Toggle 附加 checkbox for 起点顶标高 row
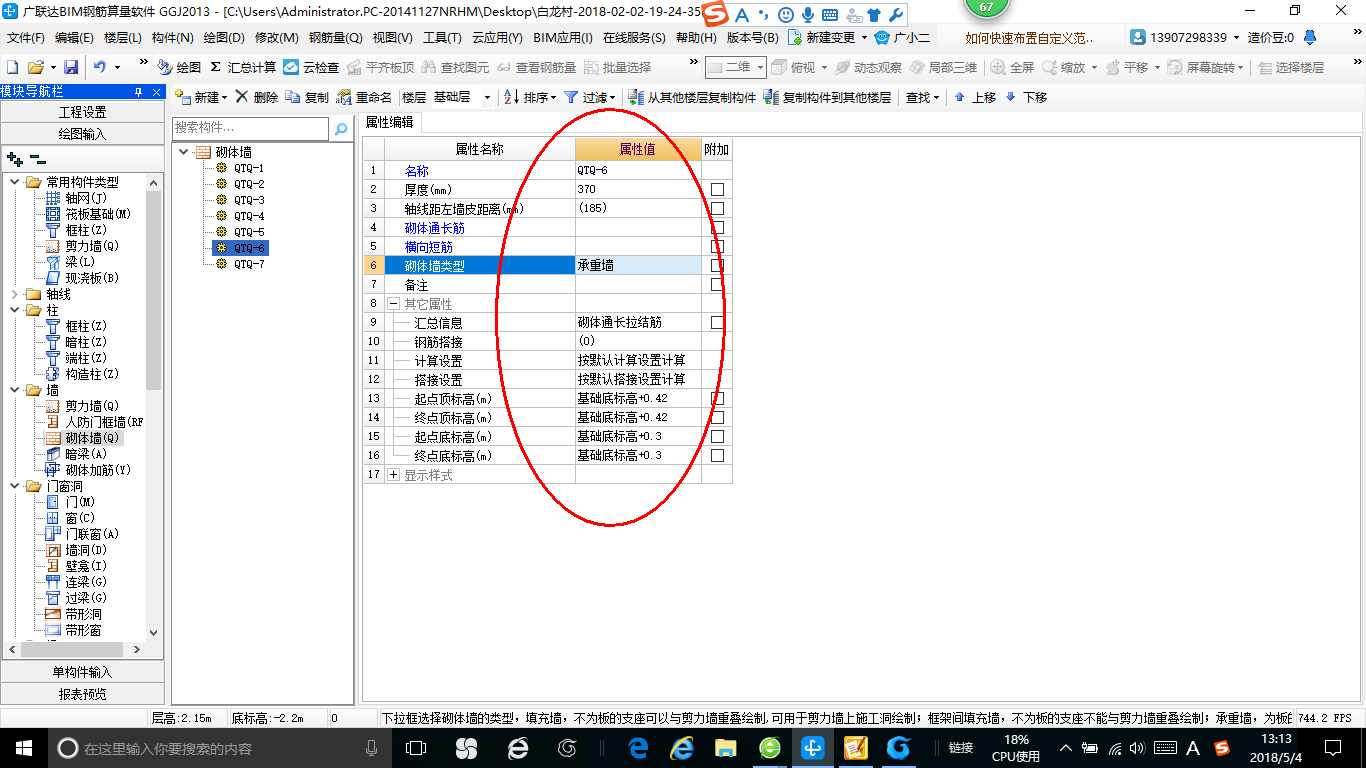 717,398
